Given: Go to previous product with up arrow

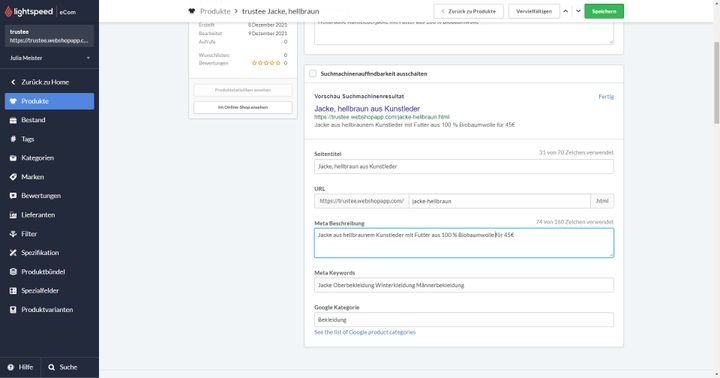Looking at the screenshot, I should pos(566,11).
